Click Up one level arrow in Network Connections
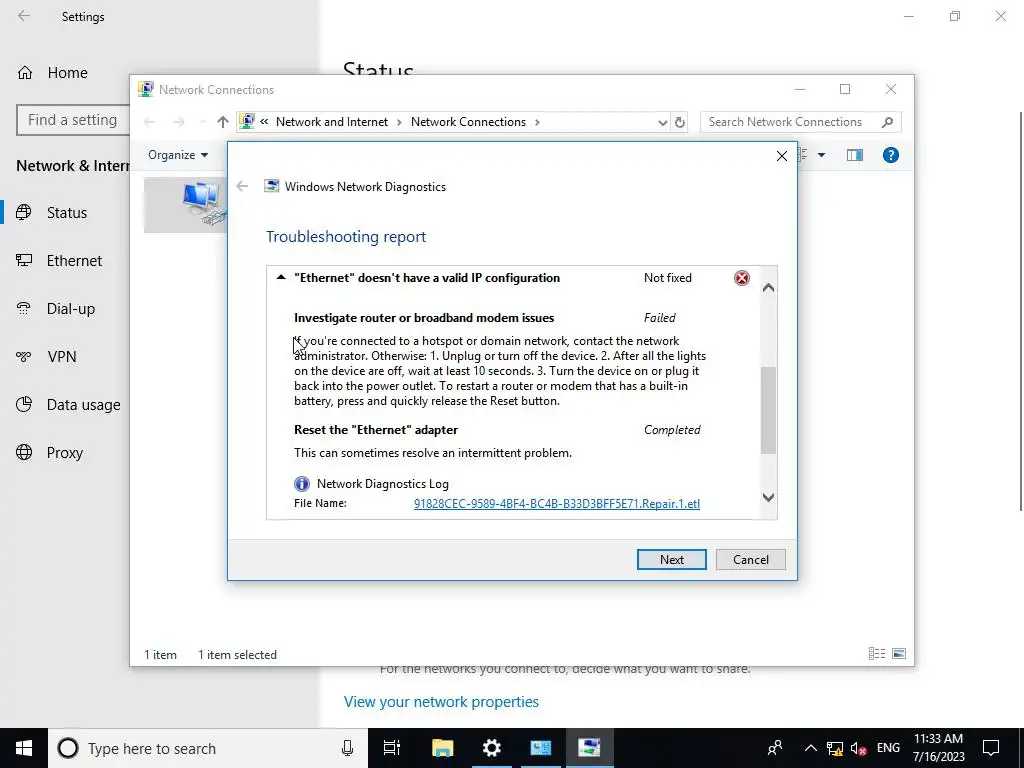 coord(223,122)
